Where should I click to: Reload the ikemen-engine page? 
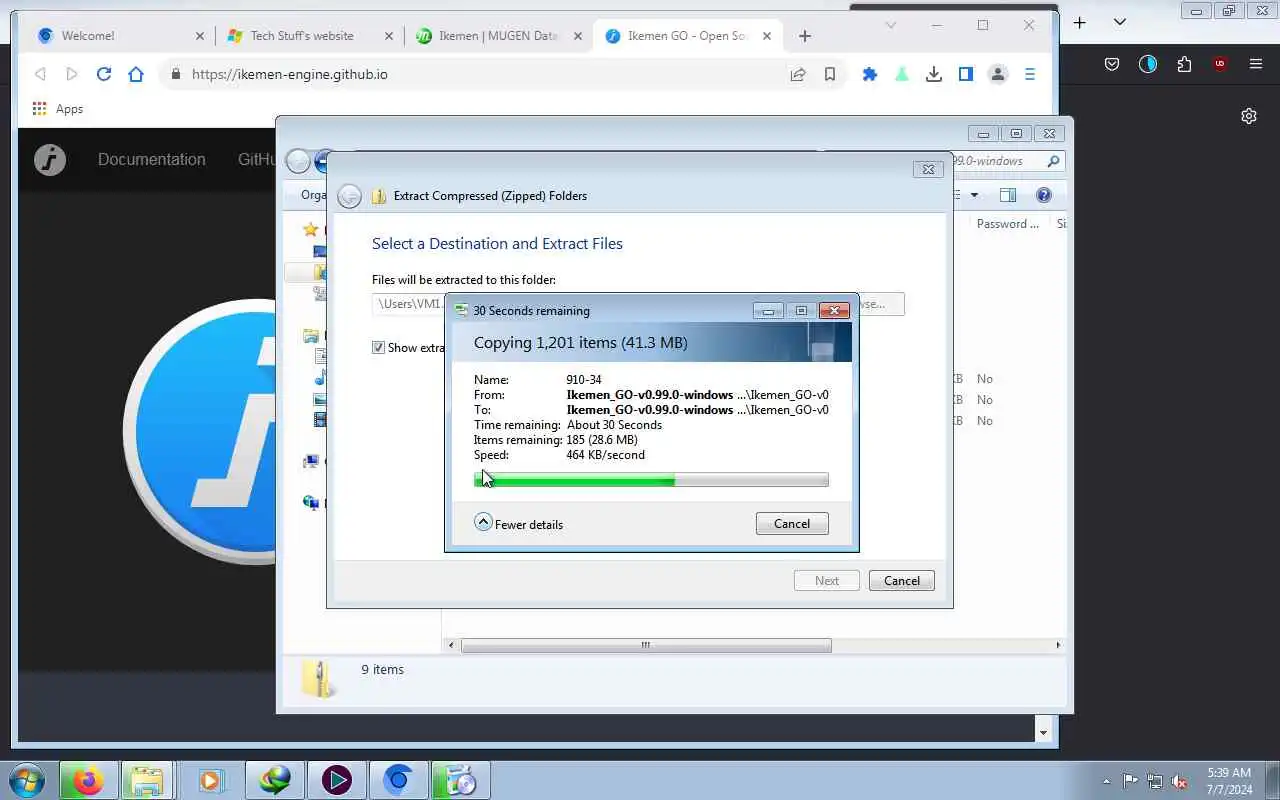pos(104,74)
